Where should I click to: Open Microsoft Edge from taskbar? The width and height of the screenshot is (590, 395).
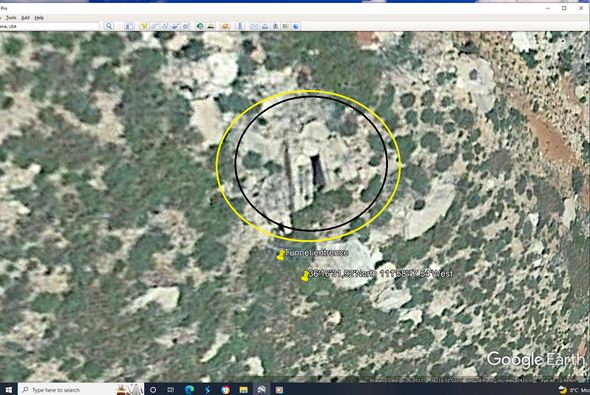[x=189, y=389]
